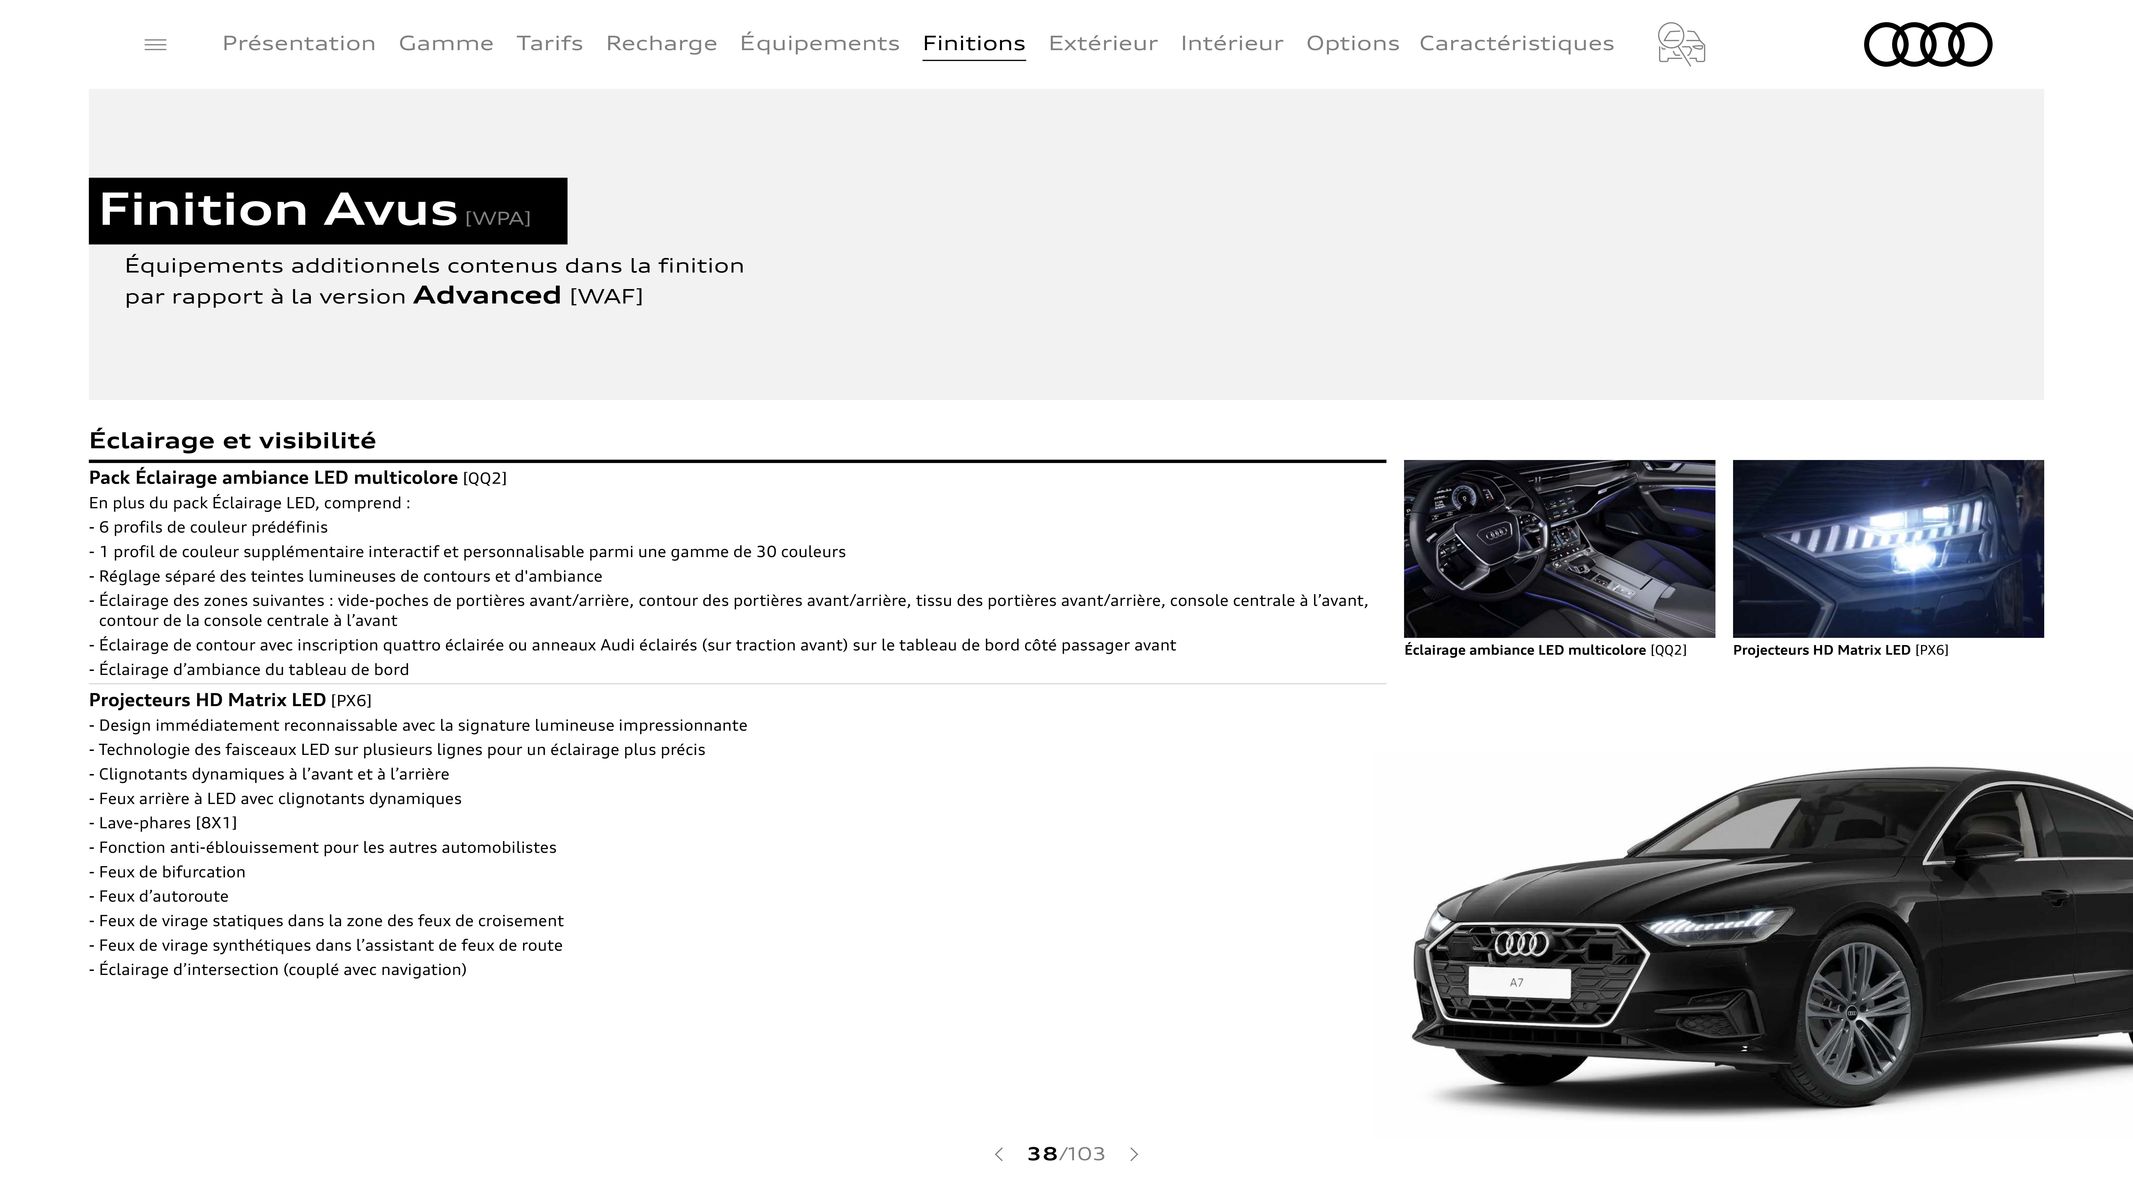Viewport: 2133px width, 1200px height.
Task: Click the HD Matrix LED headlight thumbnail
Action: click(x=1888, y=548)
